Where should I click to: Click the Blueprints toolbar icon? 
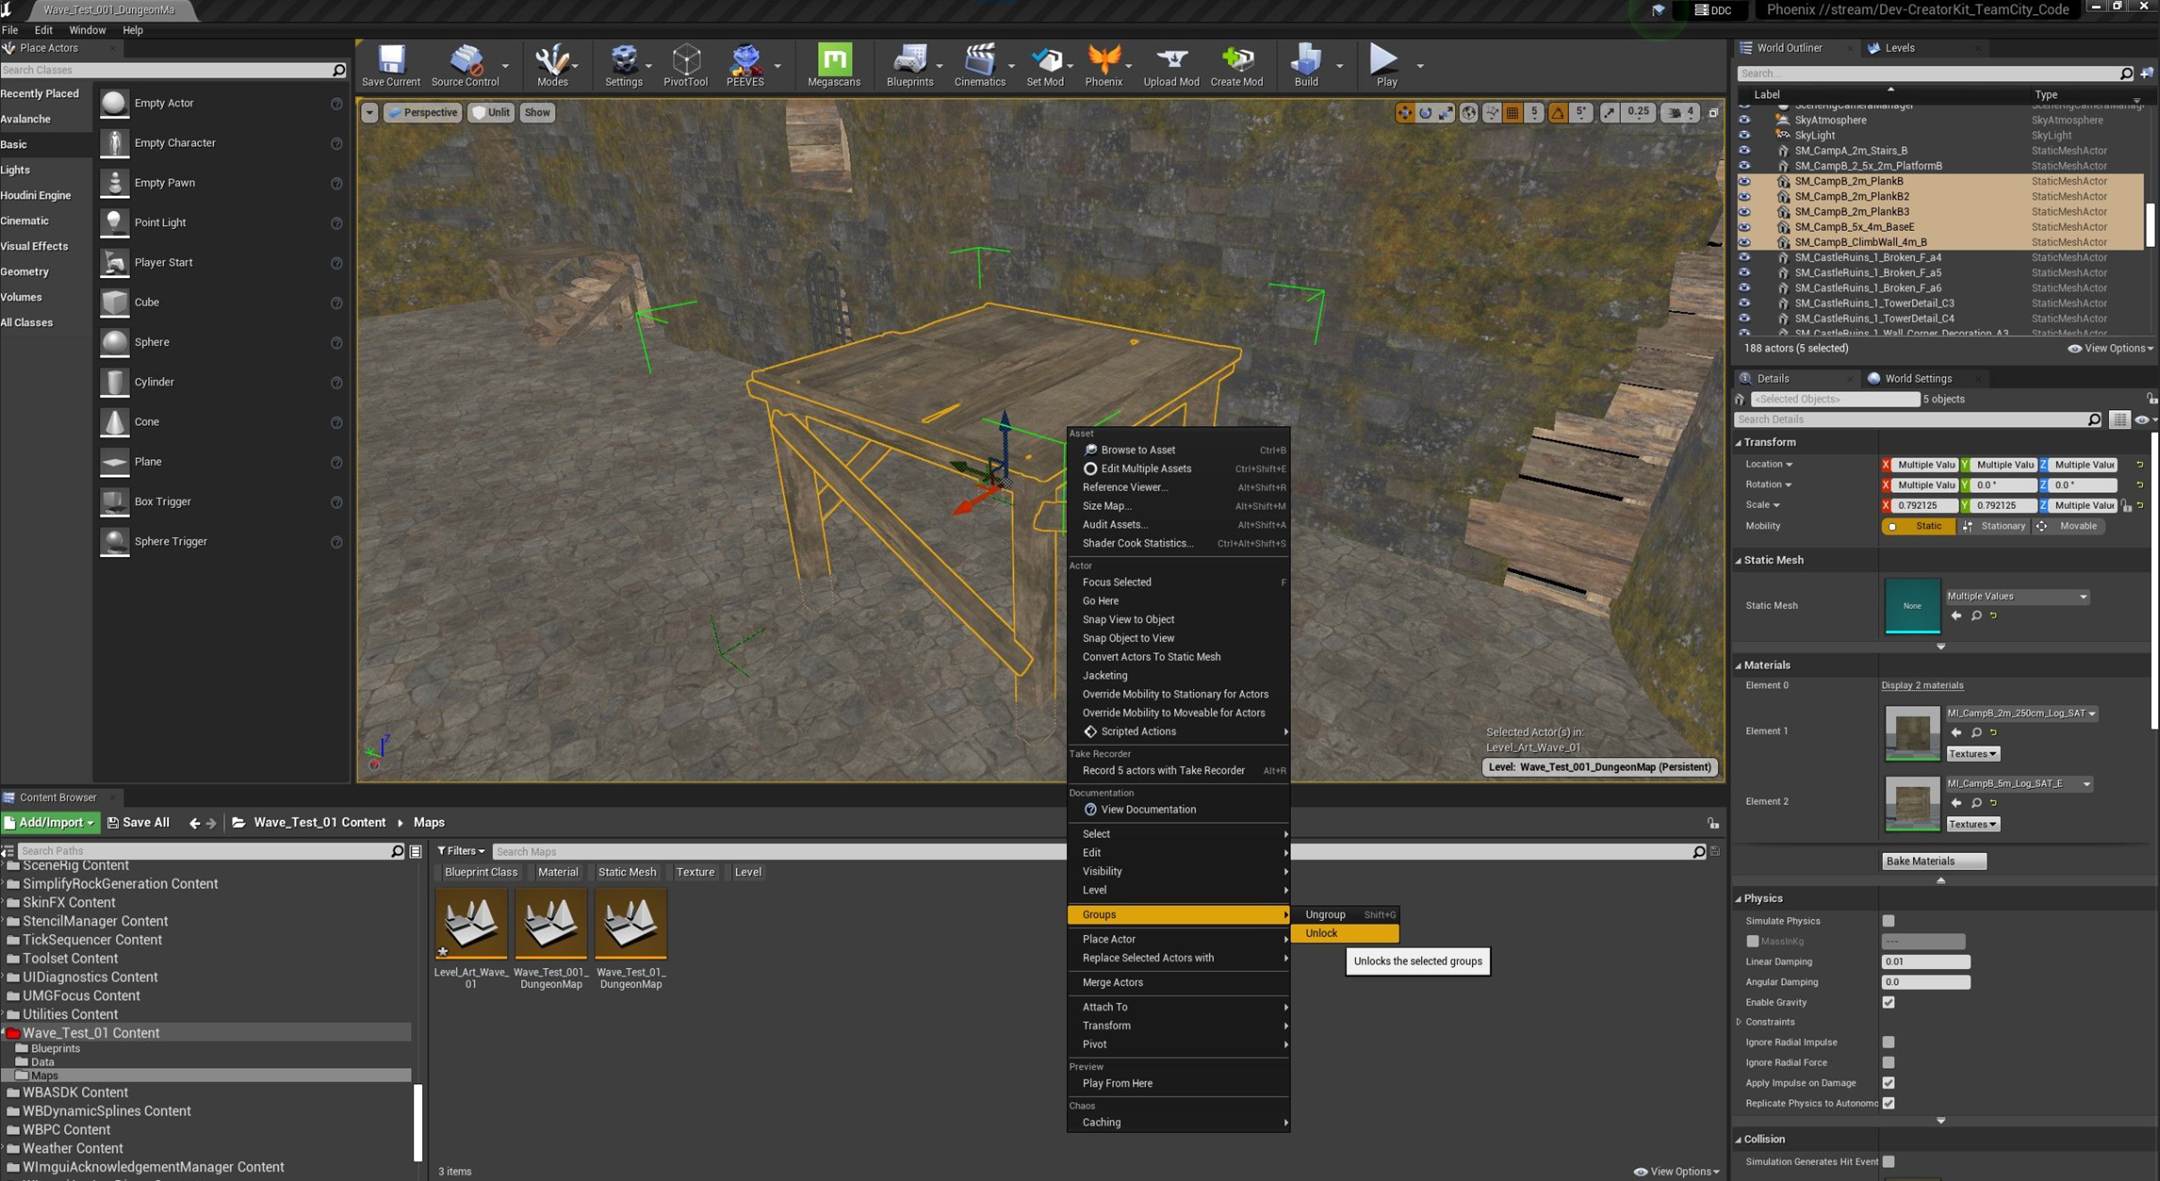click(909, 64)
